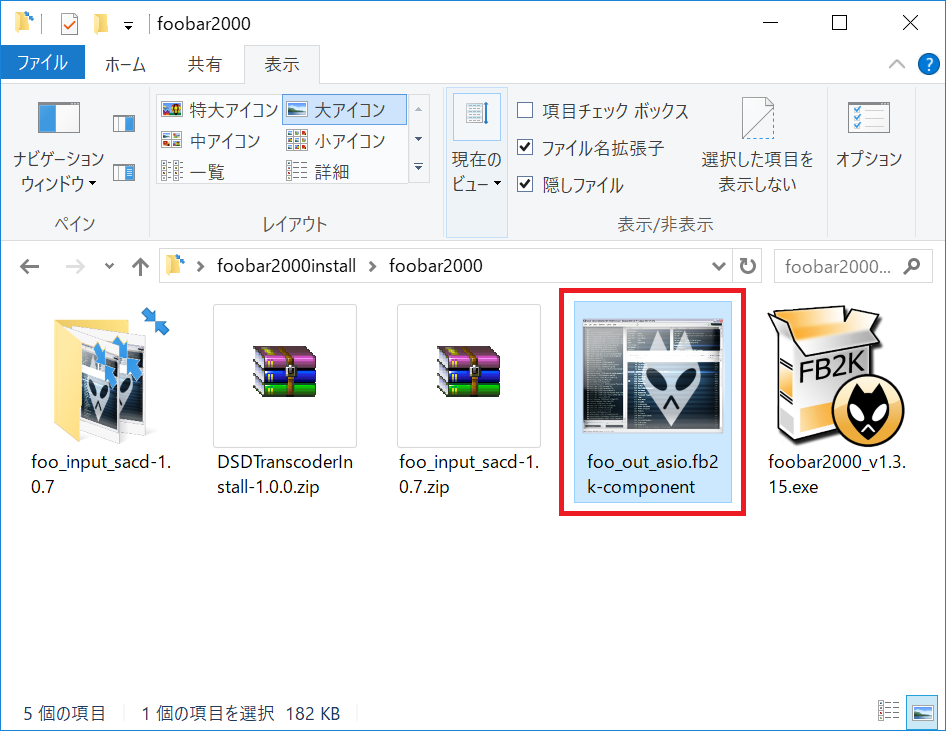Viewport: 946px width, 731px height.
Task: Go back to previous folder
Action: click(30, 266)
